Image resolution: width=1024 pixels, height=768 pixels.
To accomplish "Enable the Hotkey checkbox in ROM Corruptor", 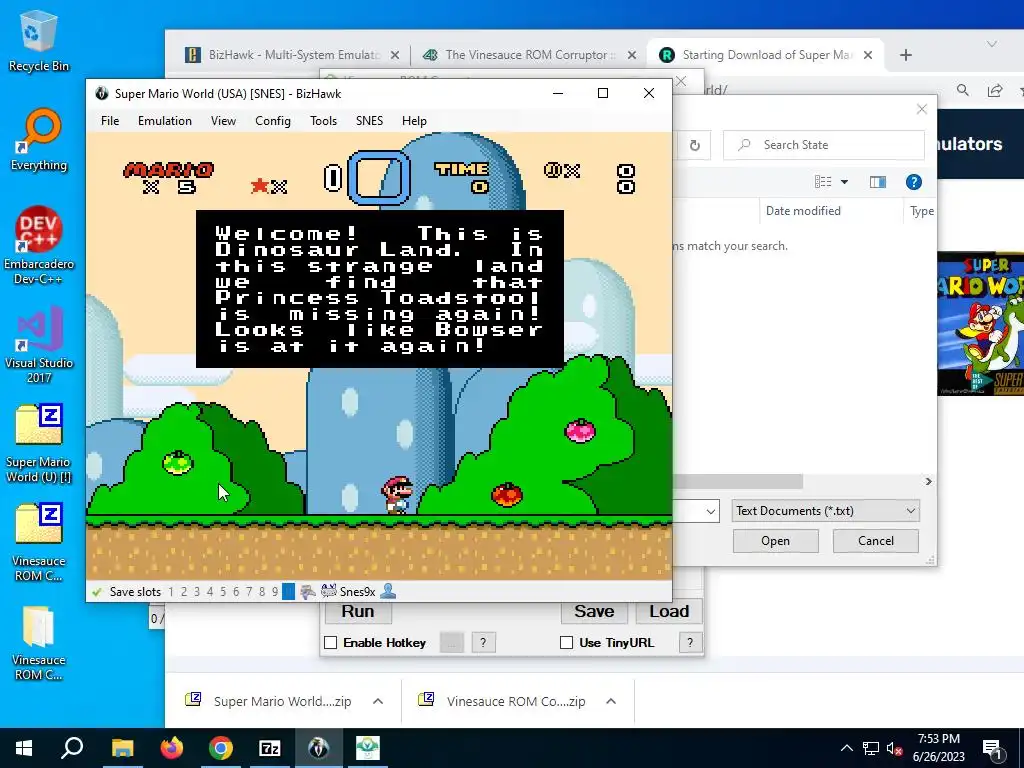I will click(x=330, y=643).
